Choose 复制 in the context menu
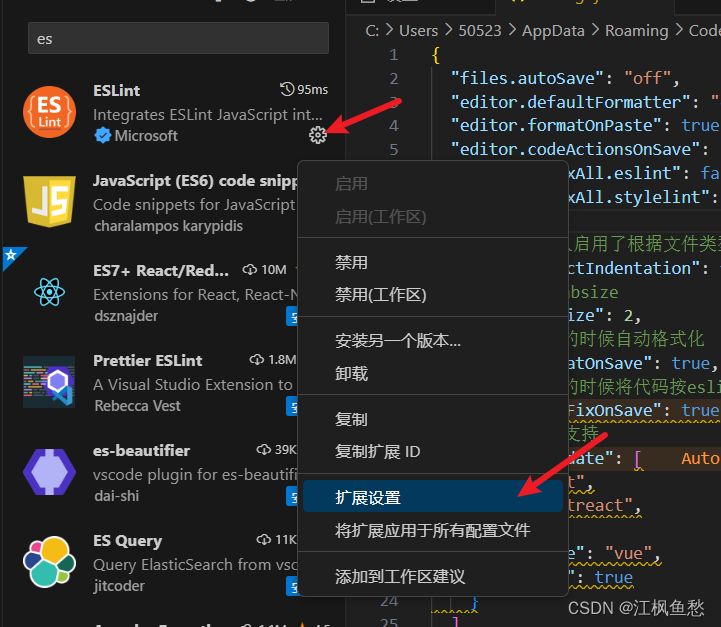 tap(432, 420)
